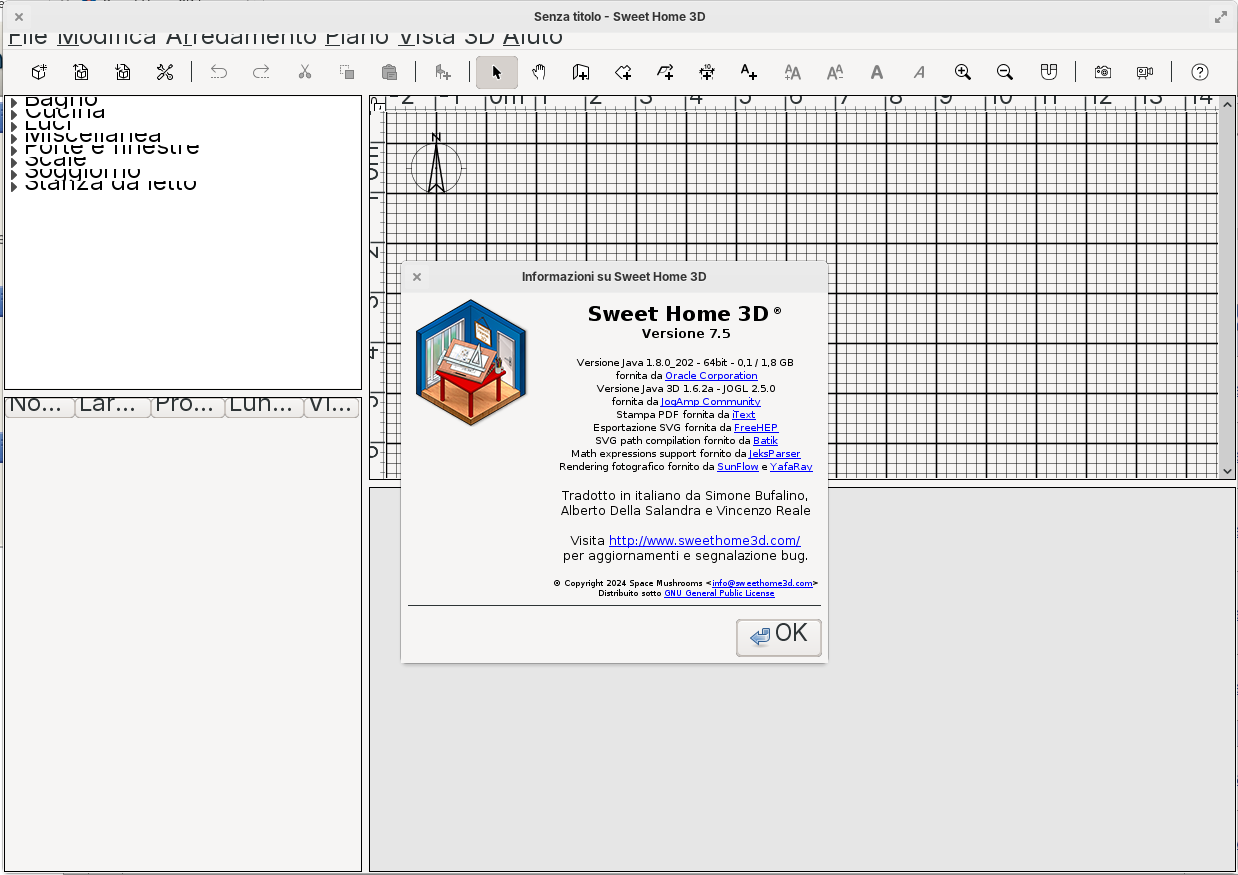Image resolution: width=1238 pixels, height=875 pixels.
Task: Follow the Oracle Corporation link
Action: (711, 376)
